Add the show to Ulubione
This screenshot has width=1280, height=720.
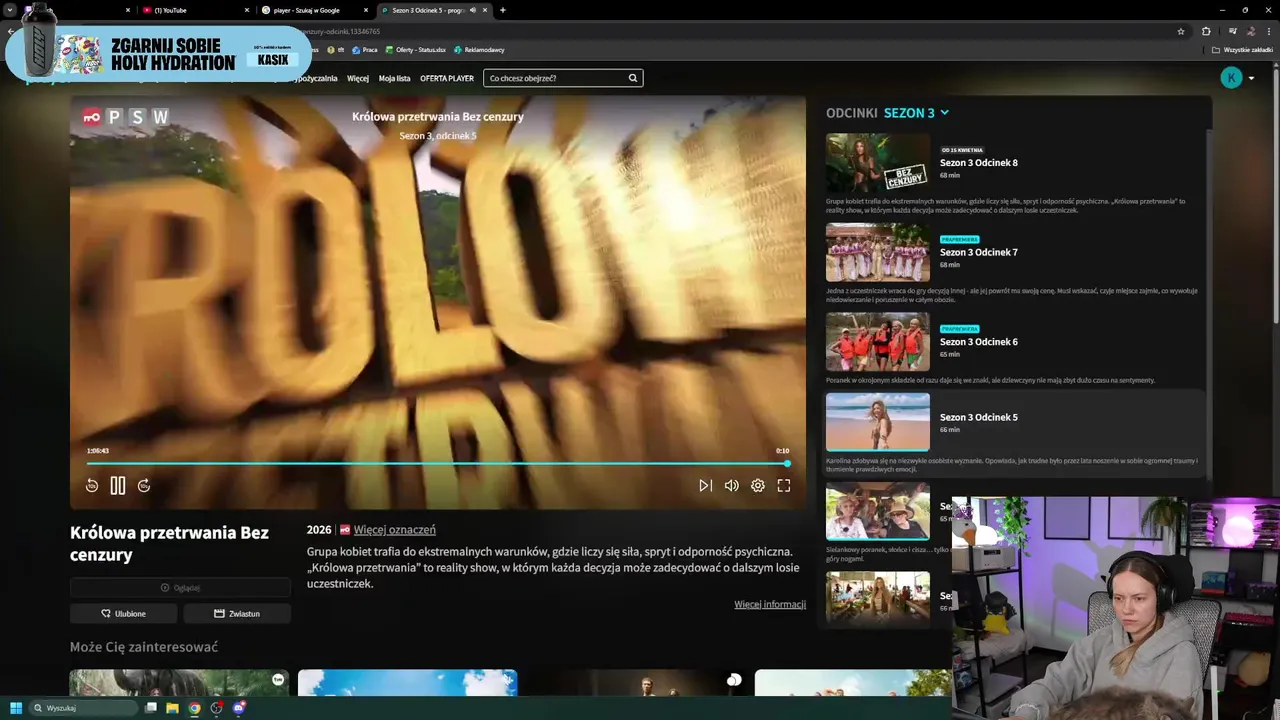tap(124, 614)
